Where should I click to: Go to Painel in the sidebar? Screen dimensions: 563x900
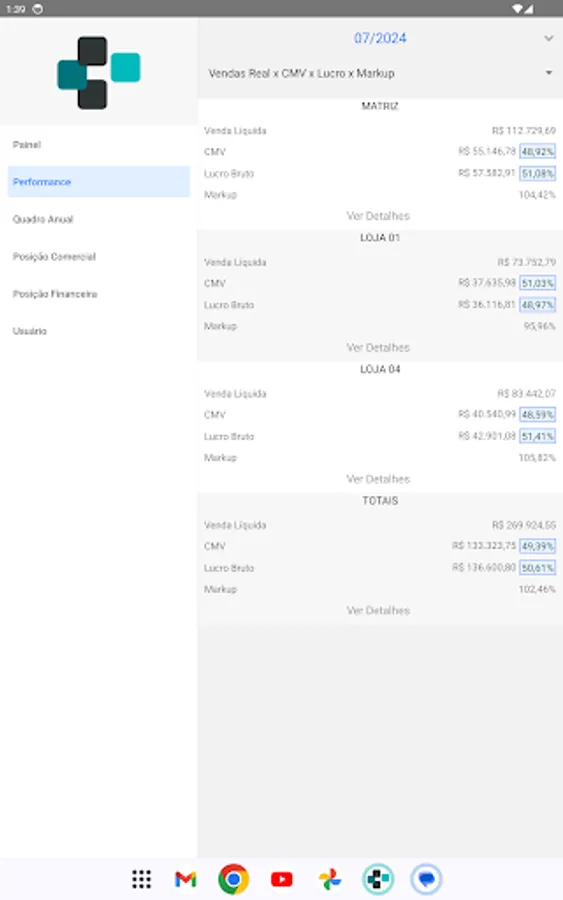[27, 145]
